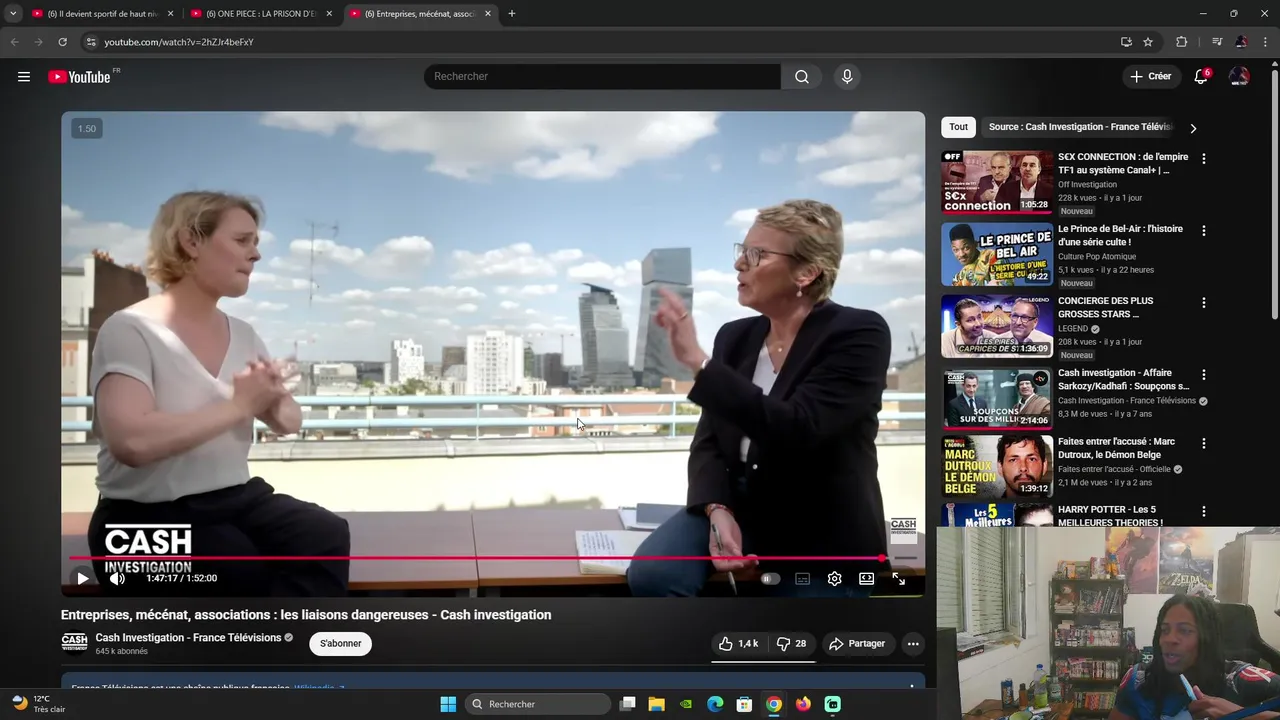
Task: Open media control icon in Chrome toolbar
Action: [1217, 42]
